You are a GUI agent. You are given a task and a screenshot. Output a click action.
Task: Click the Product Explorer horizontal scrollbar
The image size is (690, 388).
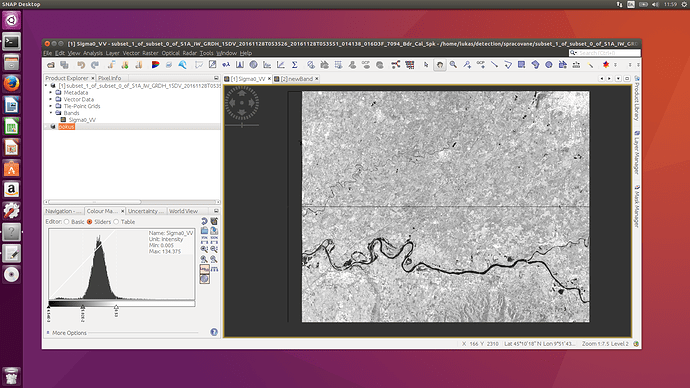(132, 202)
